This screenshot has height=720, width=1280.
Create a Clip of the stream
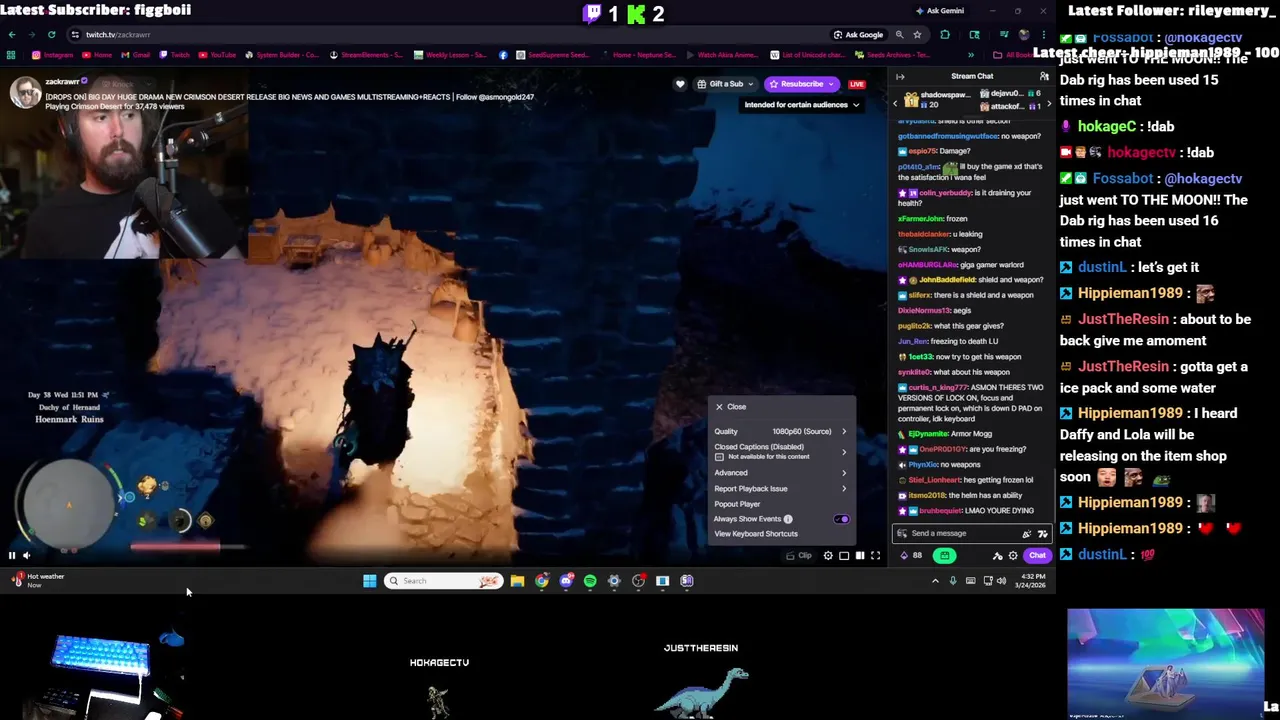tap(799, 555)
